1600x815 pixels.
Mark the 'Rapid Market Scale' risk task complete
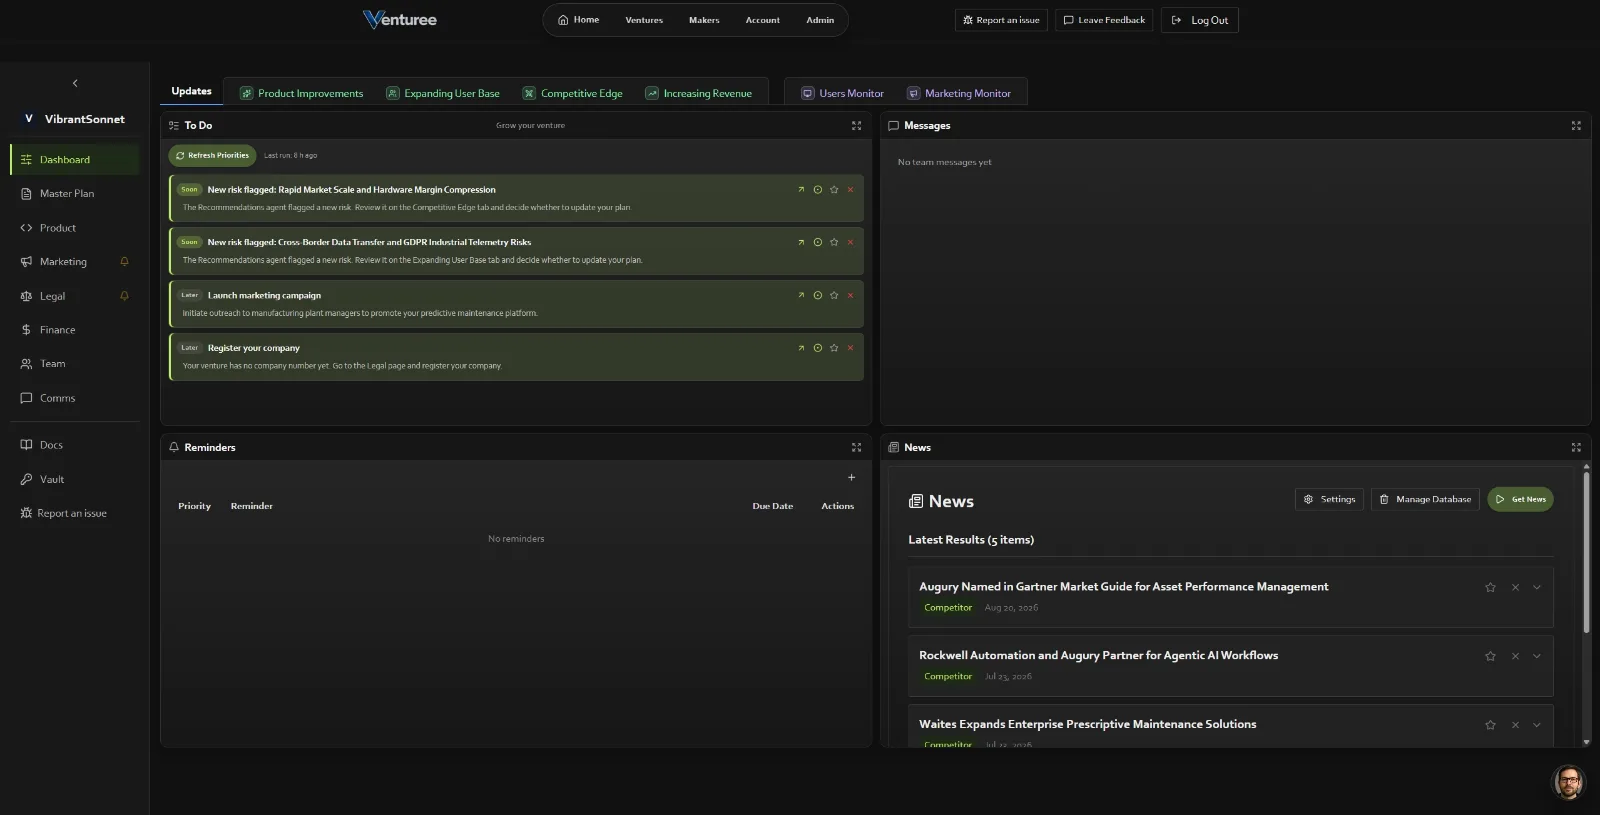pos(818,190)
